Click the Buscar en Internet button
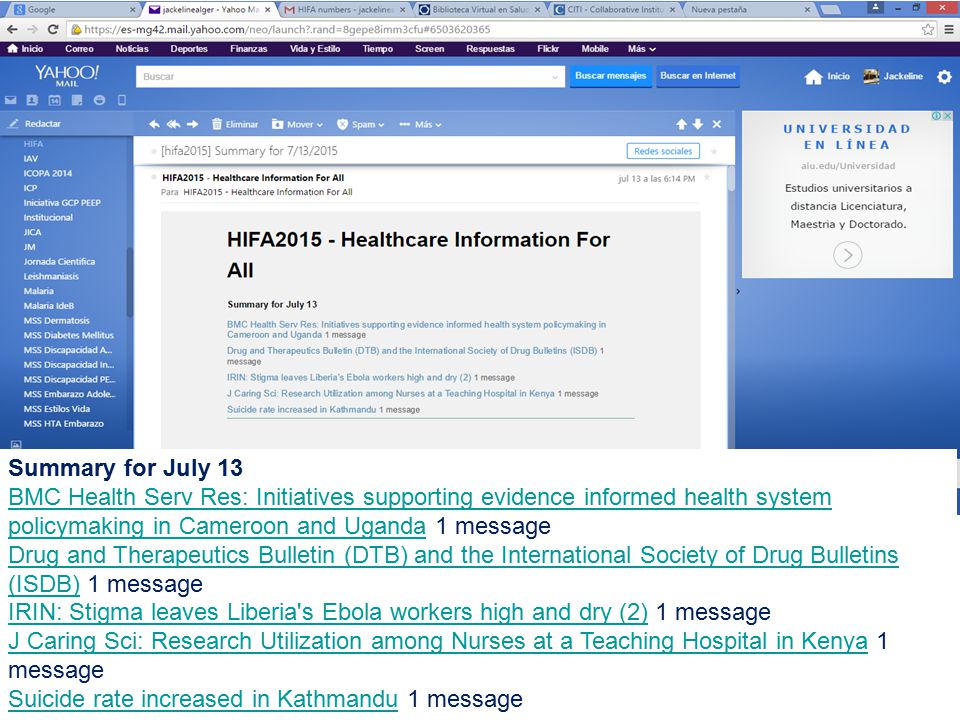Viewport: 960px width, 720px height. coord(698,76)
